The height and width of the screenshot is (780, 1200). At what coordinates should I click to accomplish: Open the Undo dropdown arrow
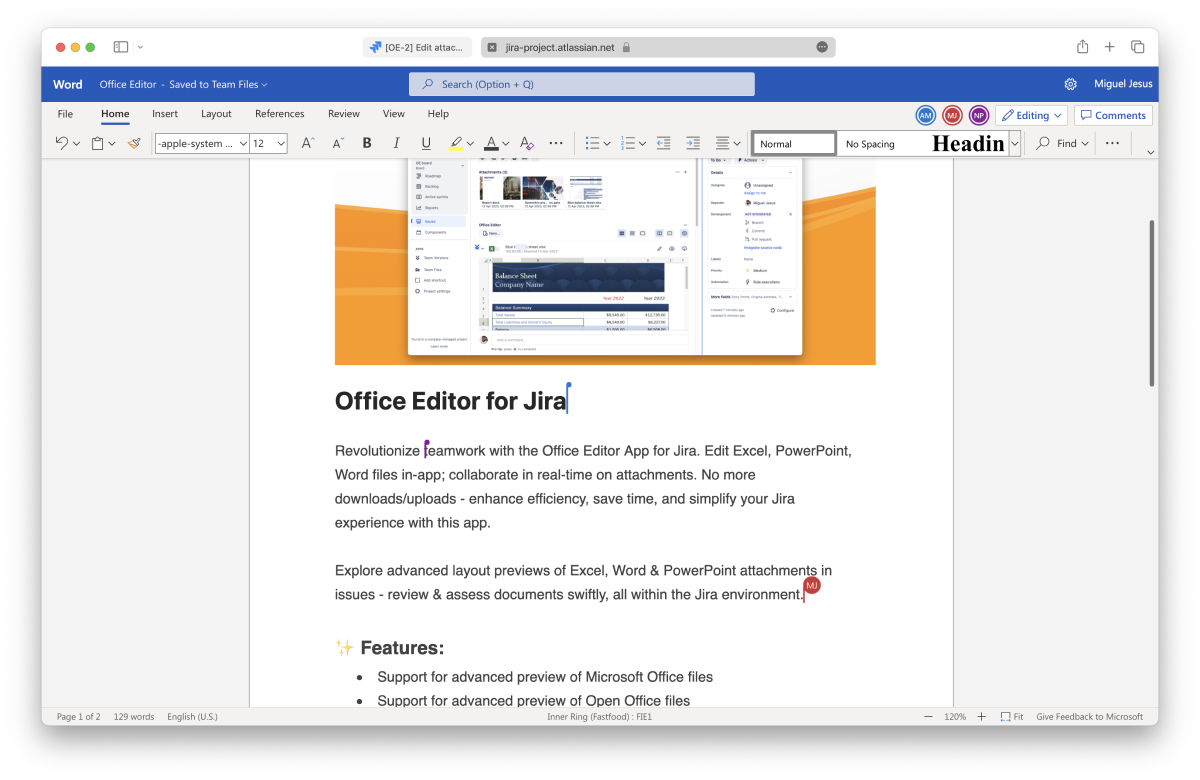click(x=77, y=144)
